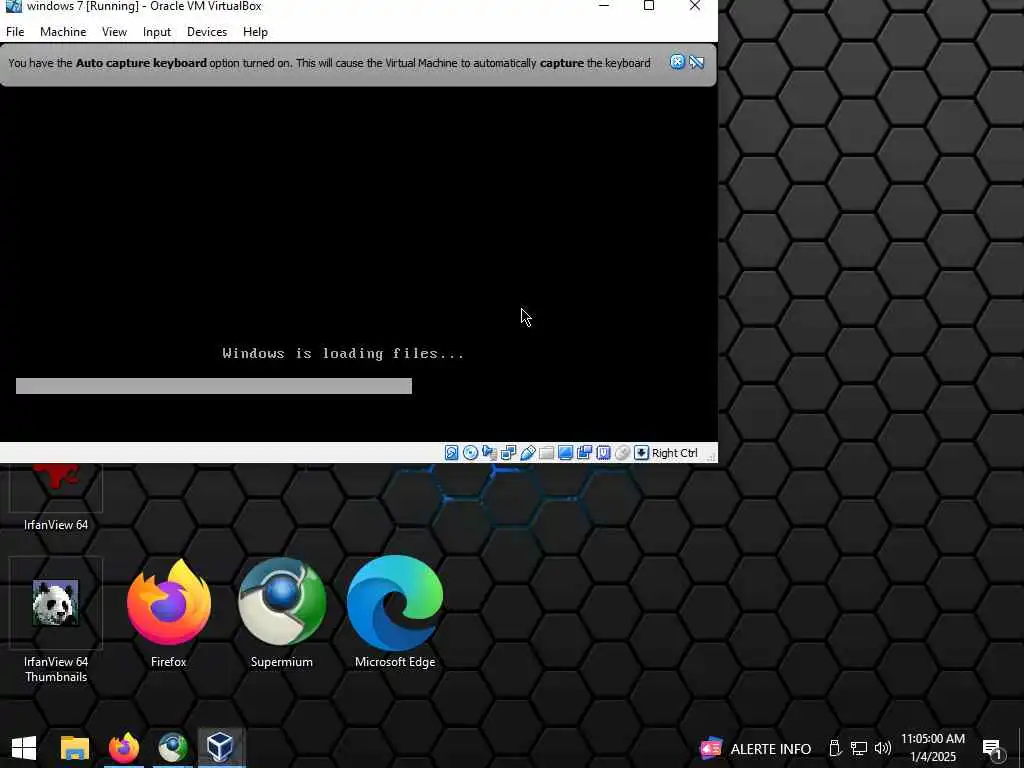Open the Machine menu

click(x=63, y=31)
